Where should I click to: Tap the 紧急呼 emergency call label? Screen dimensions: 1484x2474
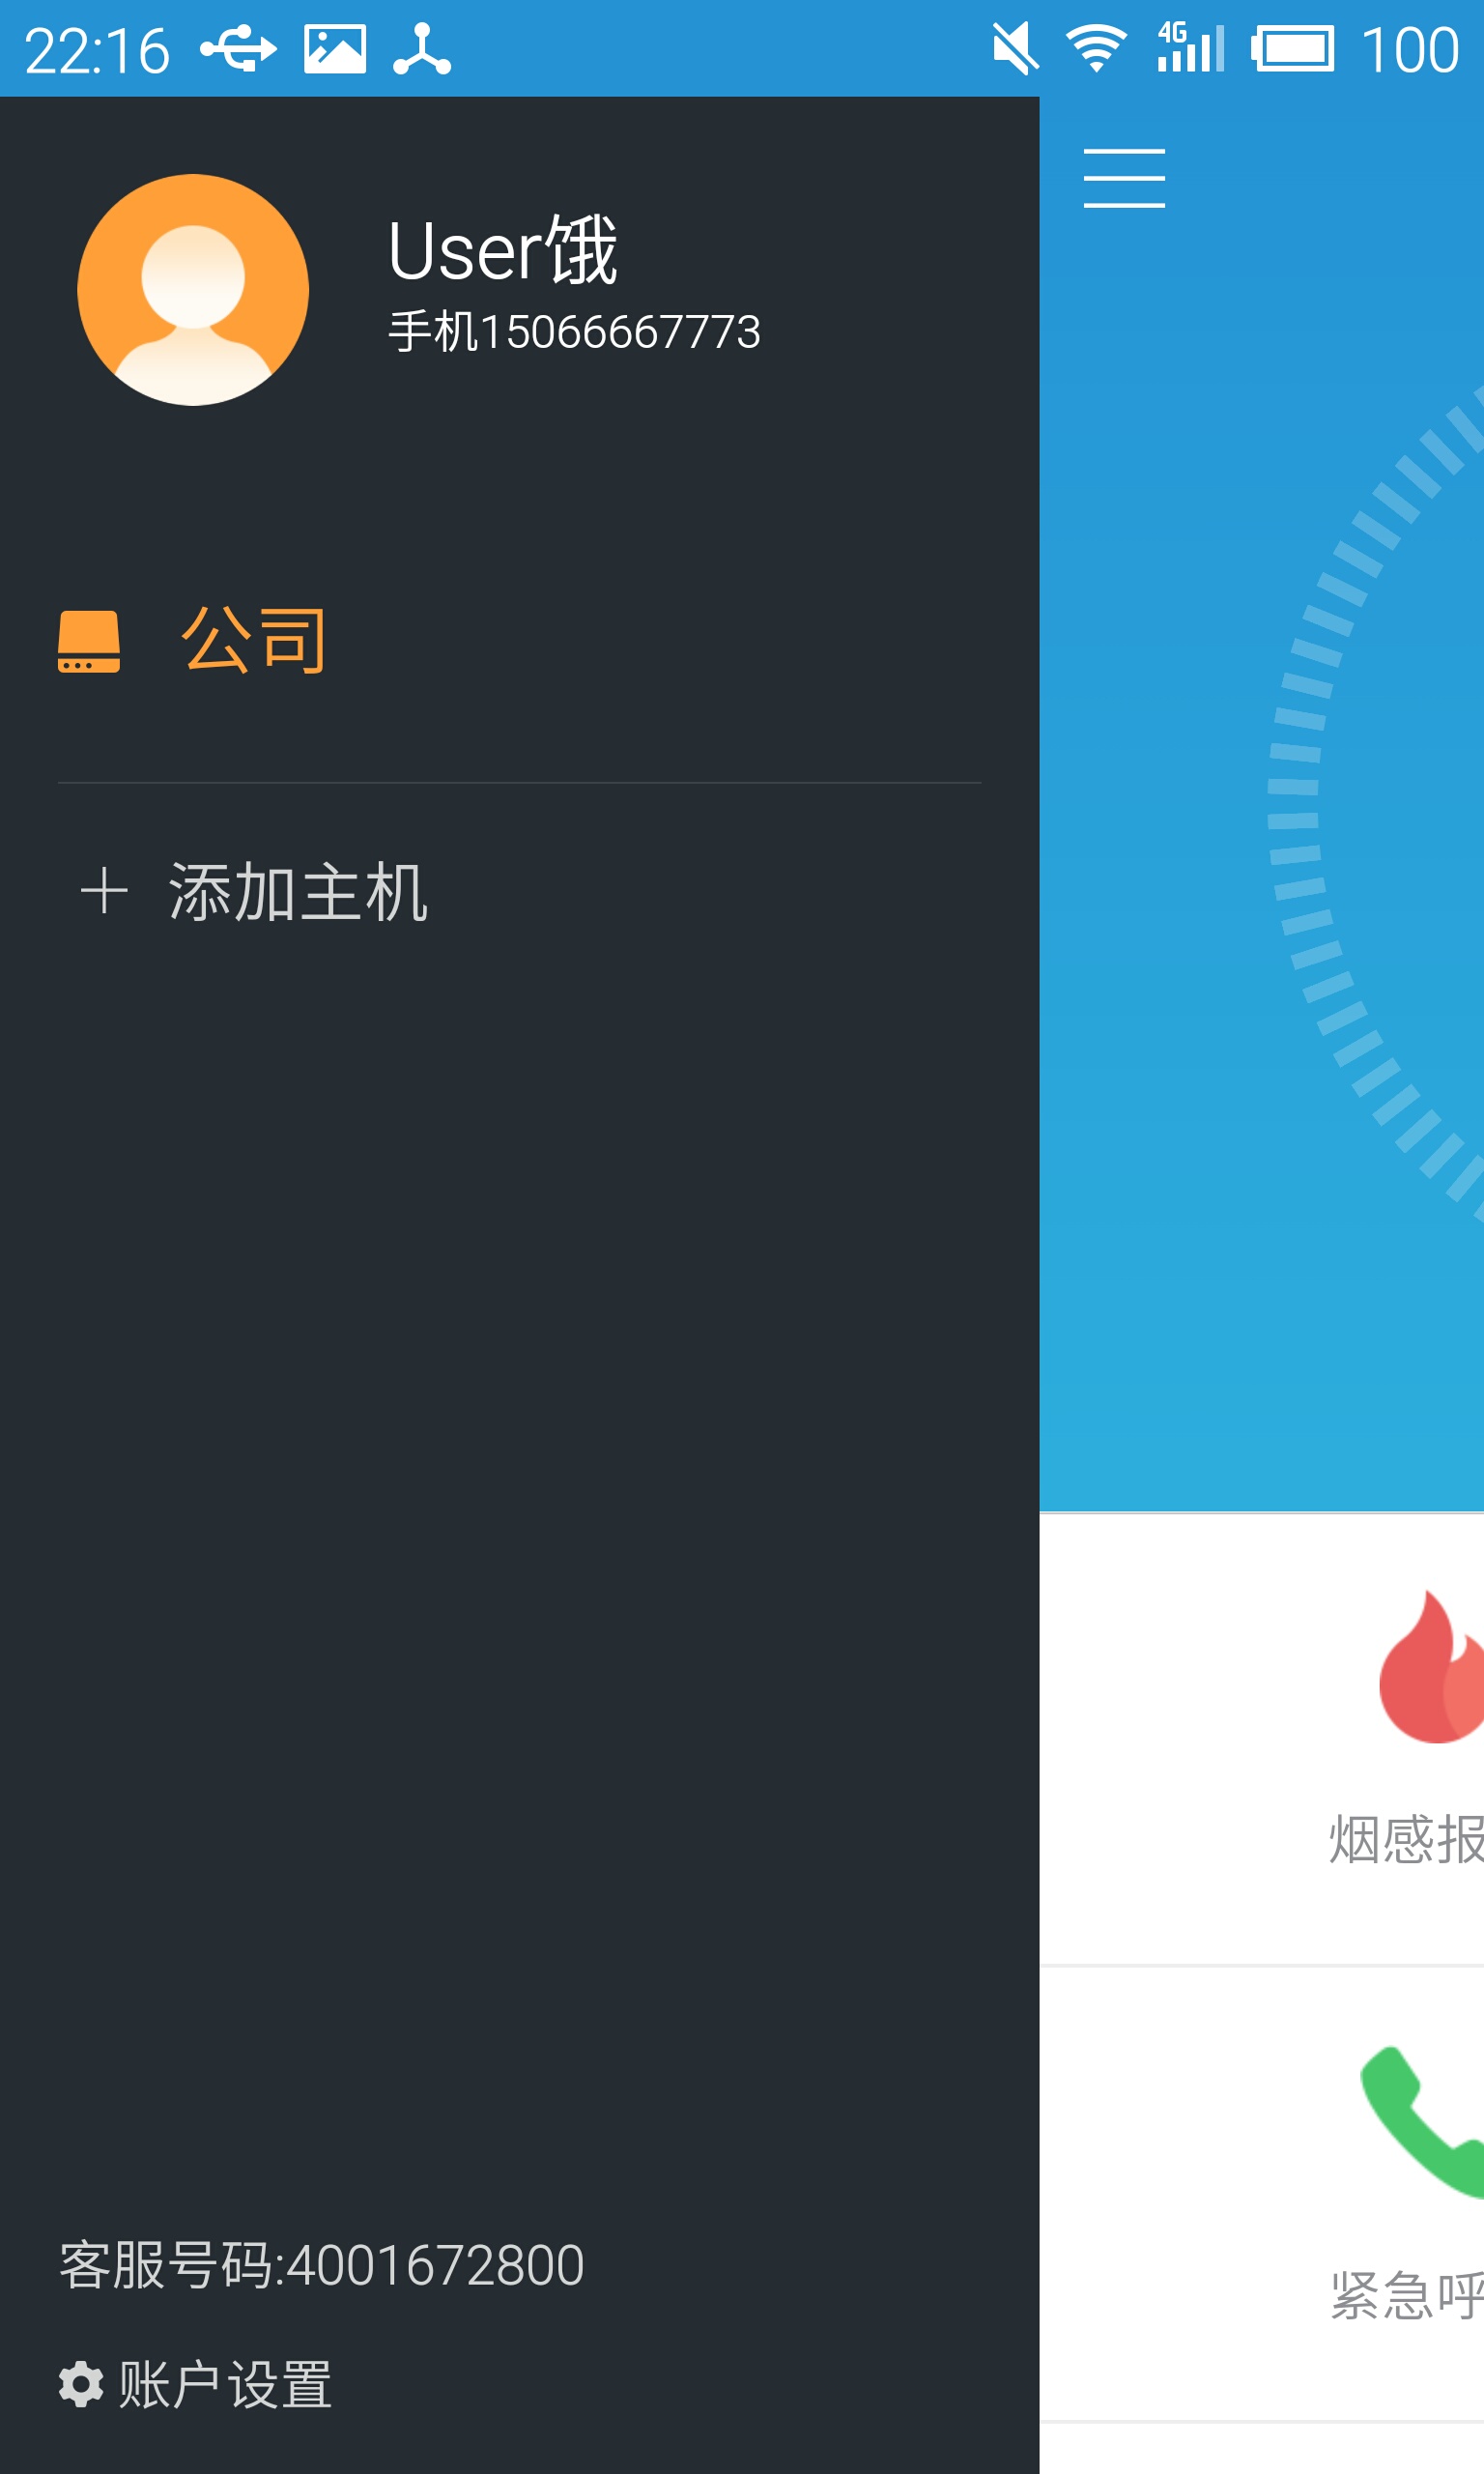(x=1406, y=2294)
